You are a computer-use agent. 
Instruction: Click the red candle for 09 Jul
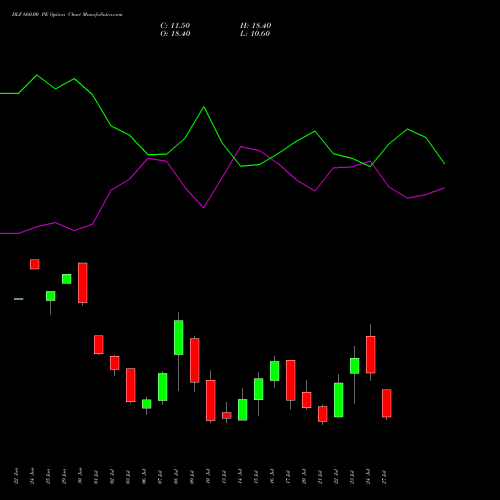[195, 360]
